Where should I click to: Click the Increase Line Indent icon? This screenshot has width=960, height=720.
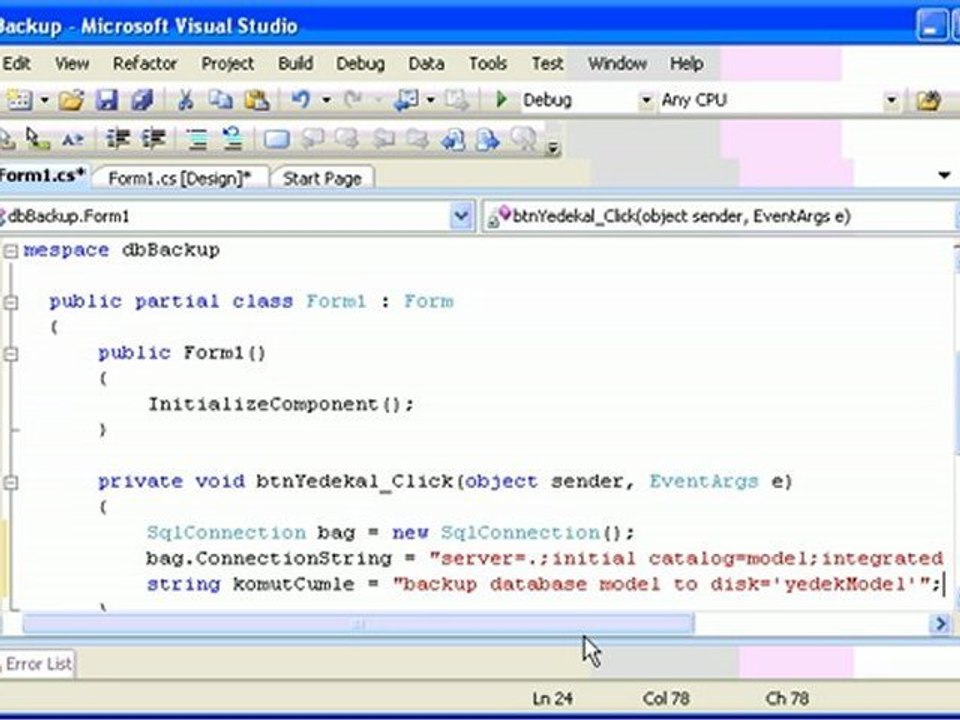tap(153, 140)
